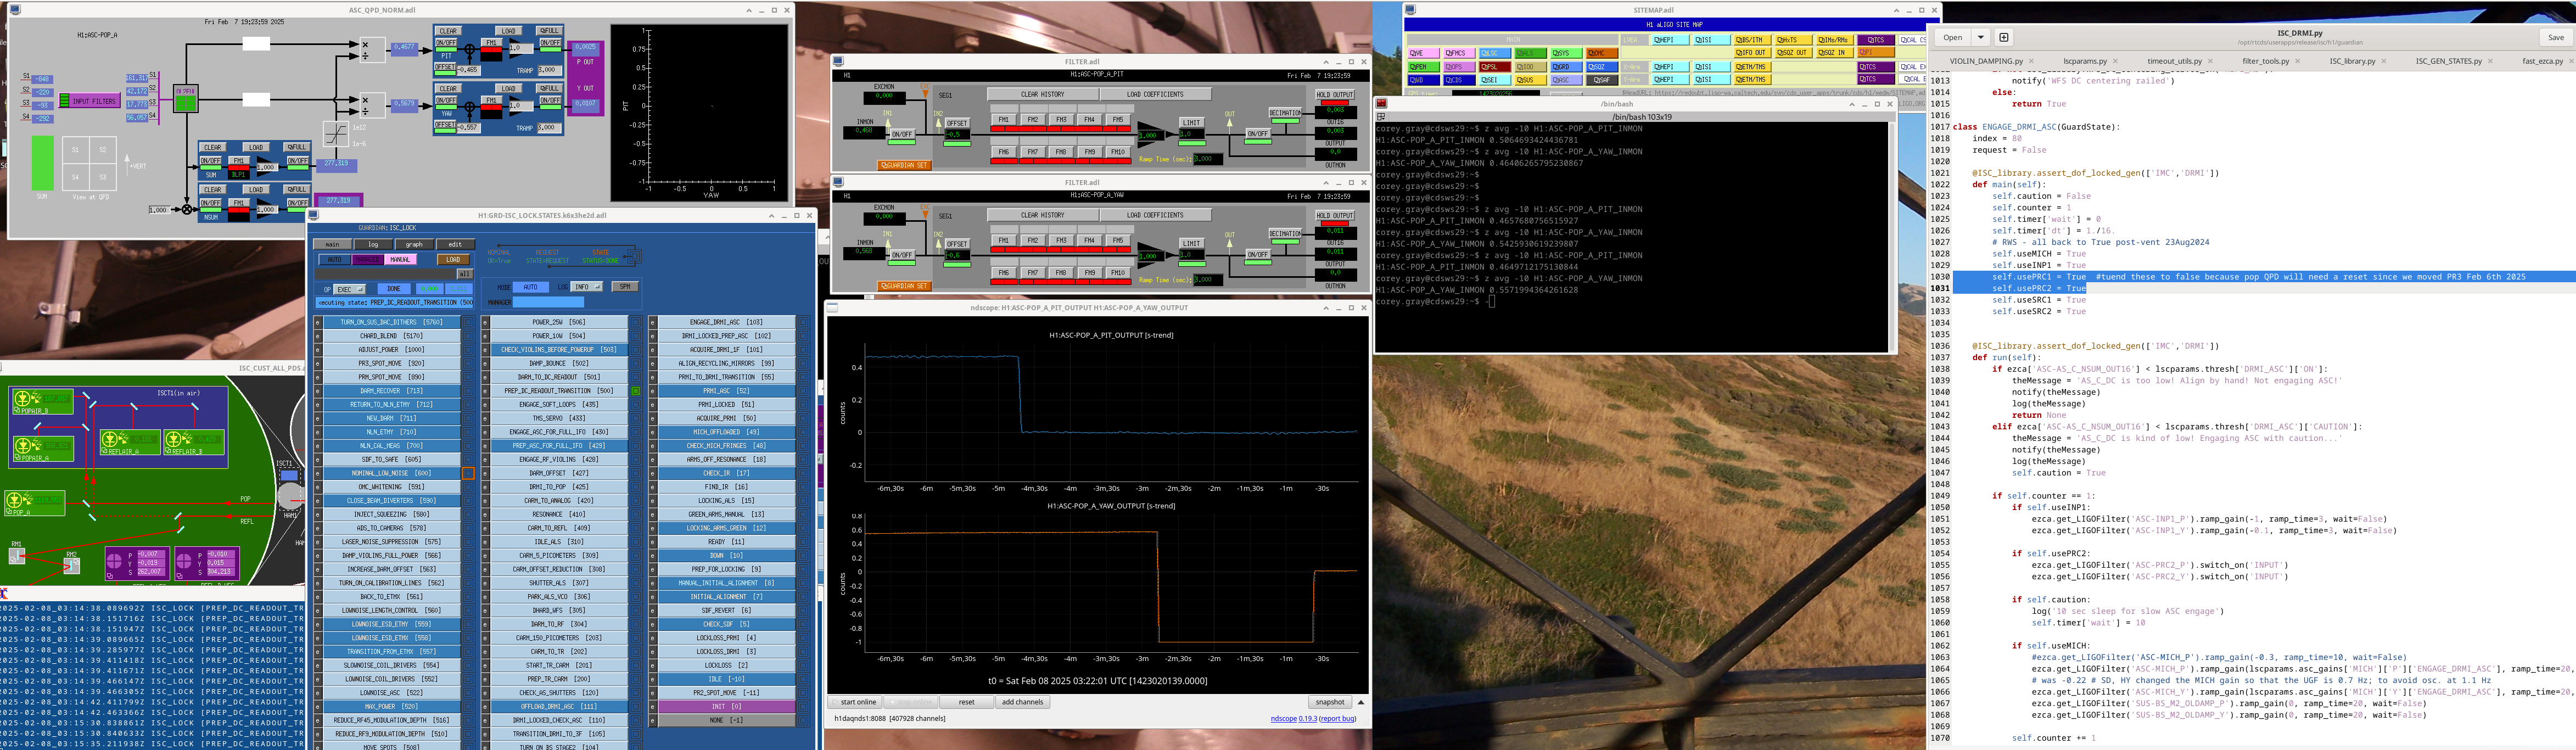The width and height of the screenshot is (2576, 750).
Task: Open the dropdown arrow next to Open button
Action: pos(1980,37)
